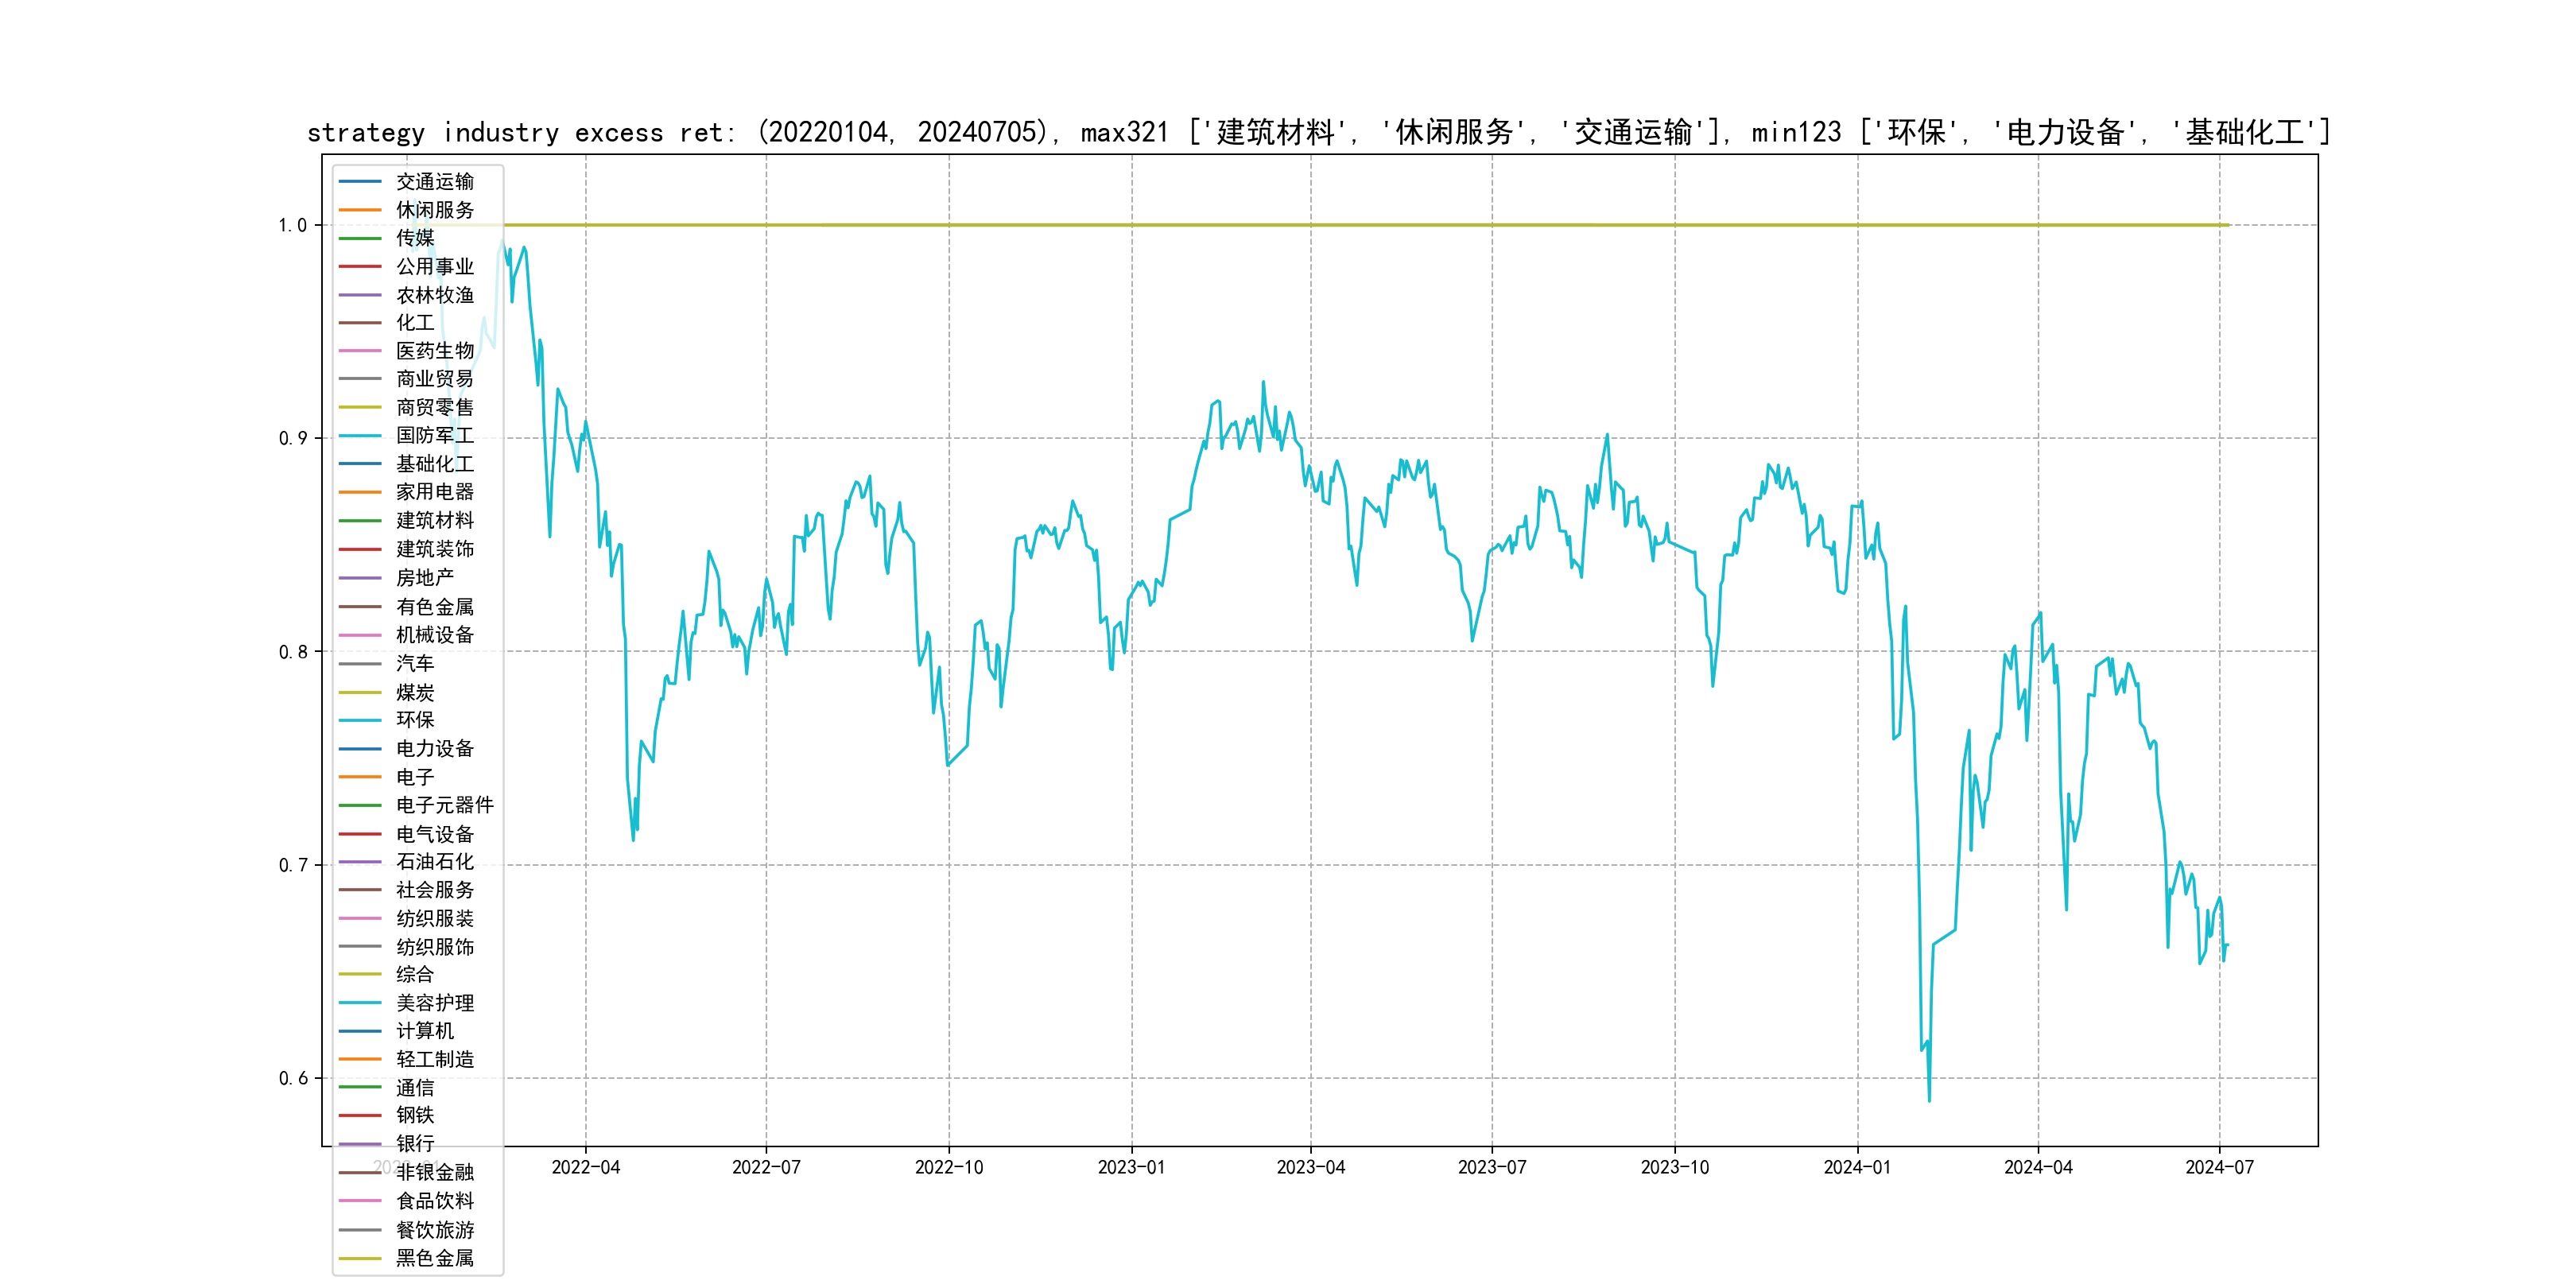Screen dimensions: 2576x1288
Task: Click the 电子元器件 legend label
Action: [445, 805]
